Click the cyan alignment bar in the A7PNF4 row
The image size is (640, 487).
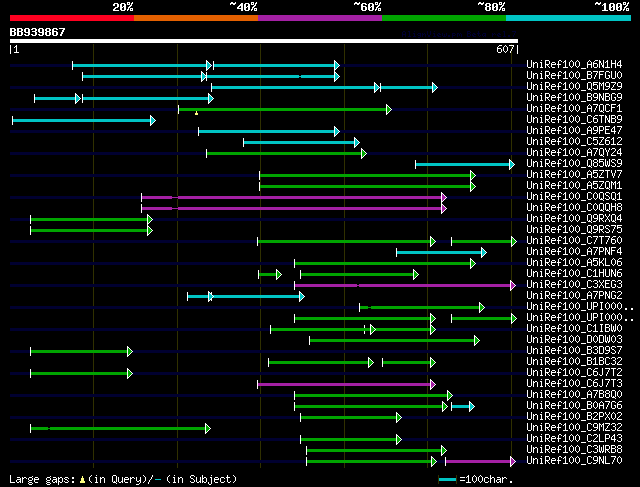tap(441, 253)
